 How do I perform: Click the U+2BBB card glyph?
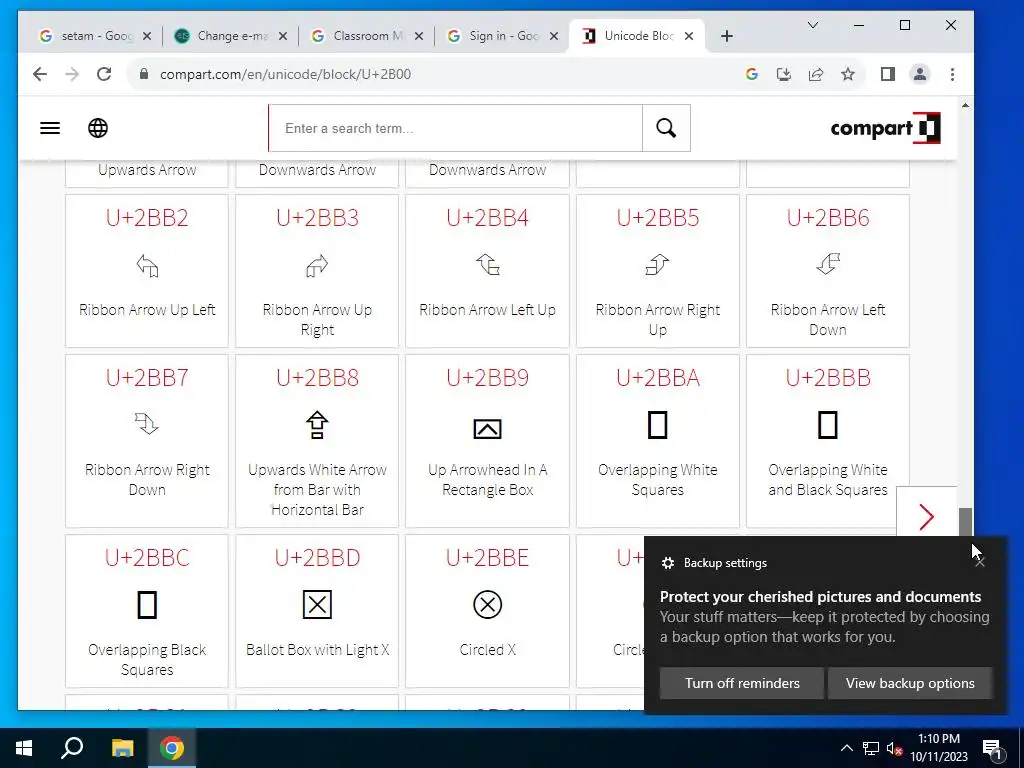click(x=828, y=425)
